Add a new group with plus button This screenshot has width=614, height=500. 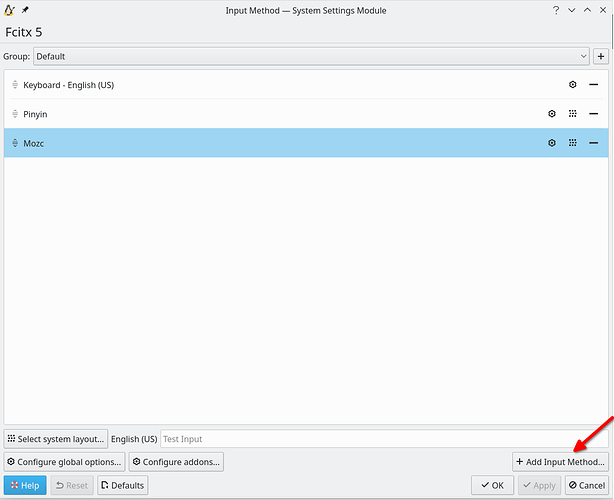pyautogui.click(x=601, y=56)
